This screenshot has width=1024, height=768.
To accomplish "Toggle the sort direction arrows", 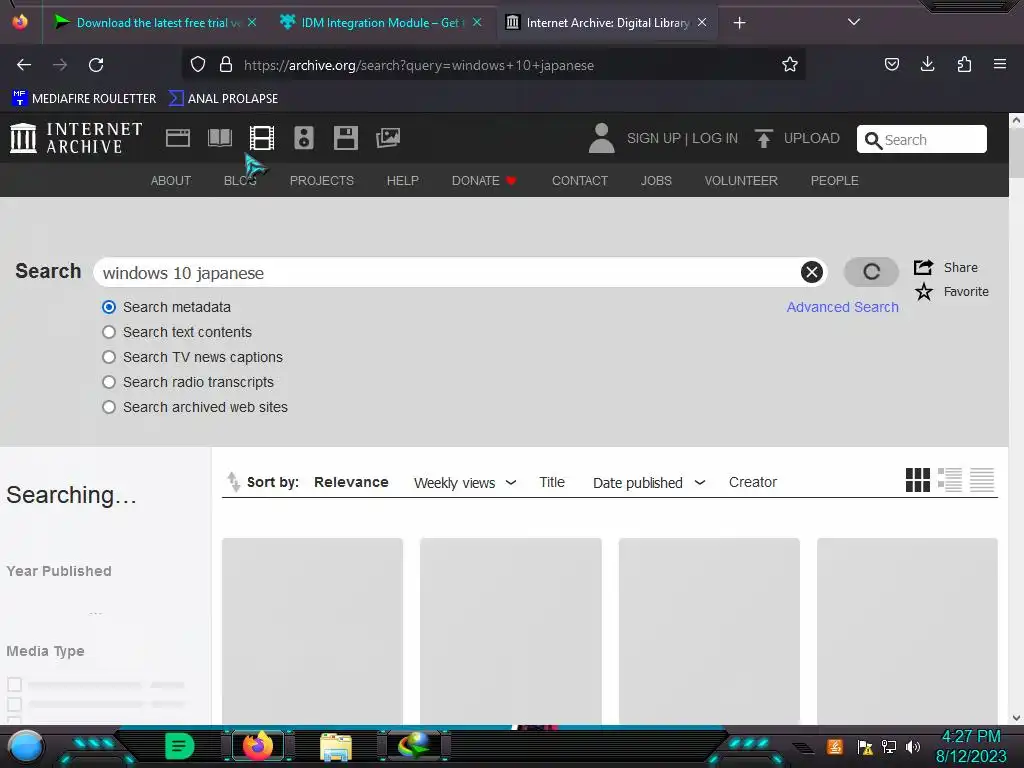I will 233,482.
